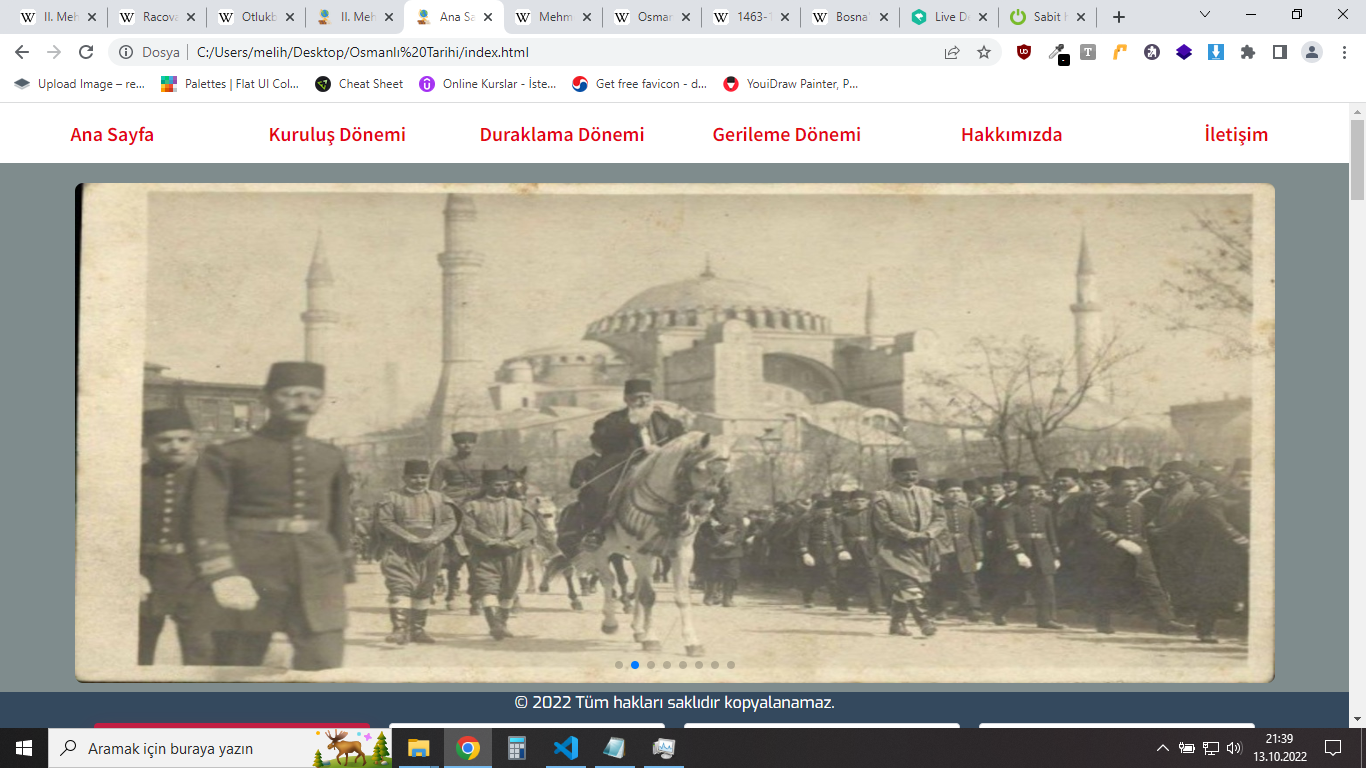
Task: Reload the current page
Action: coord(86,52)
